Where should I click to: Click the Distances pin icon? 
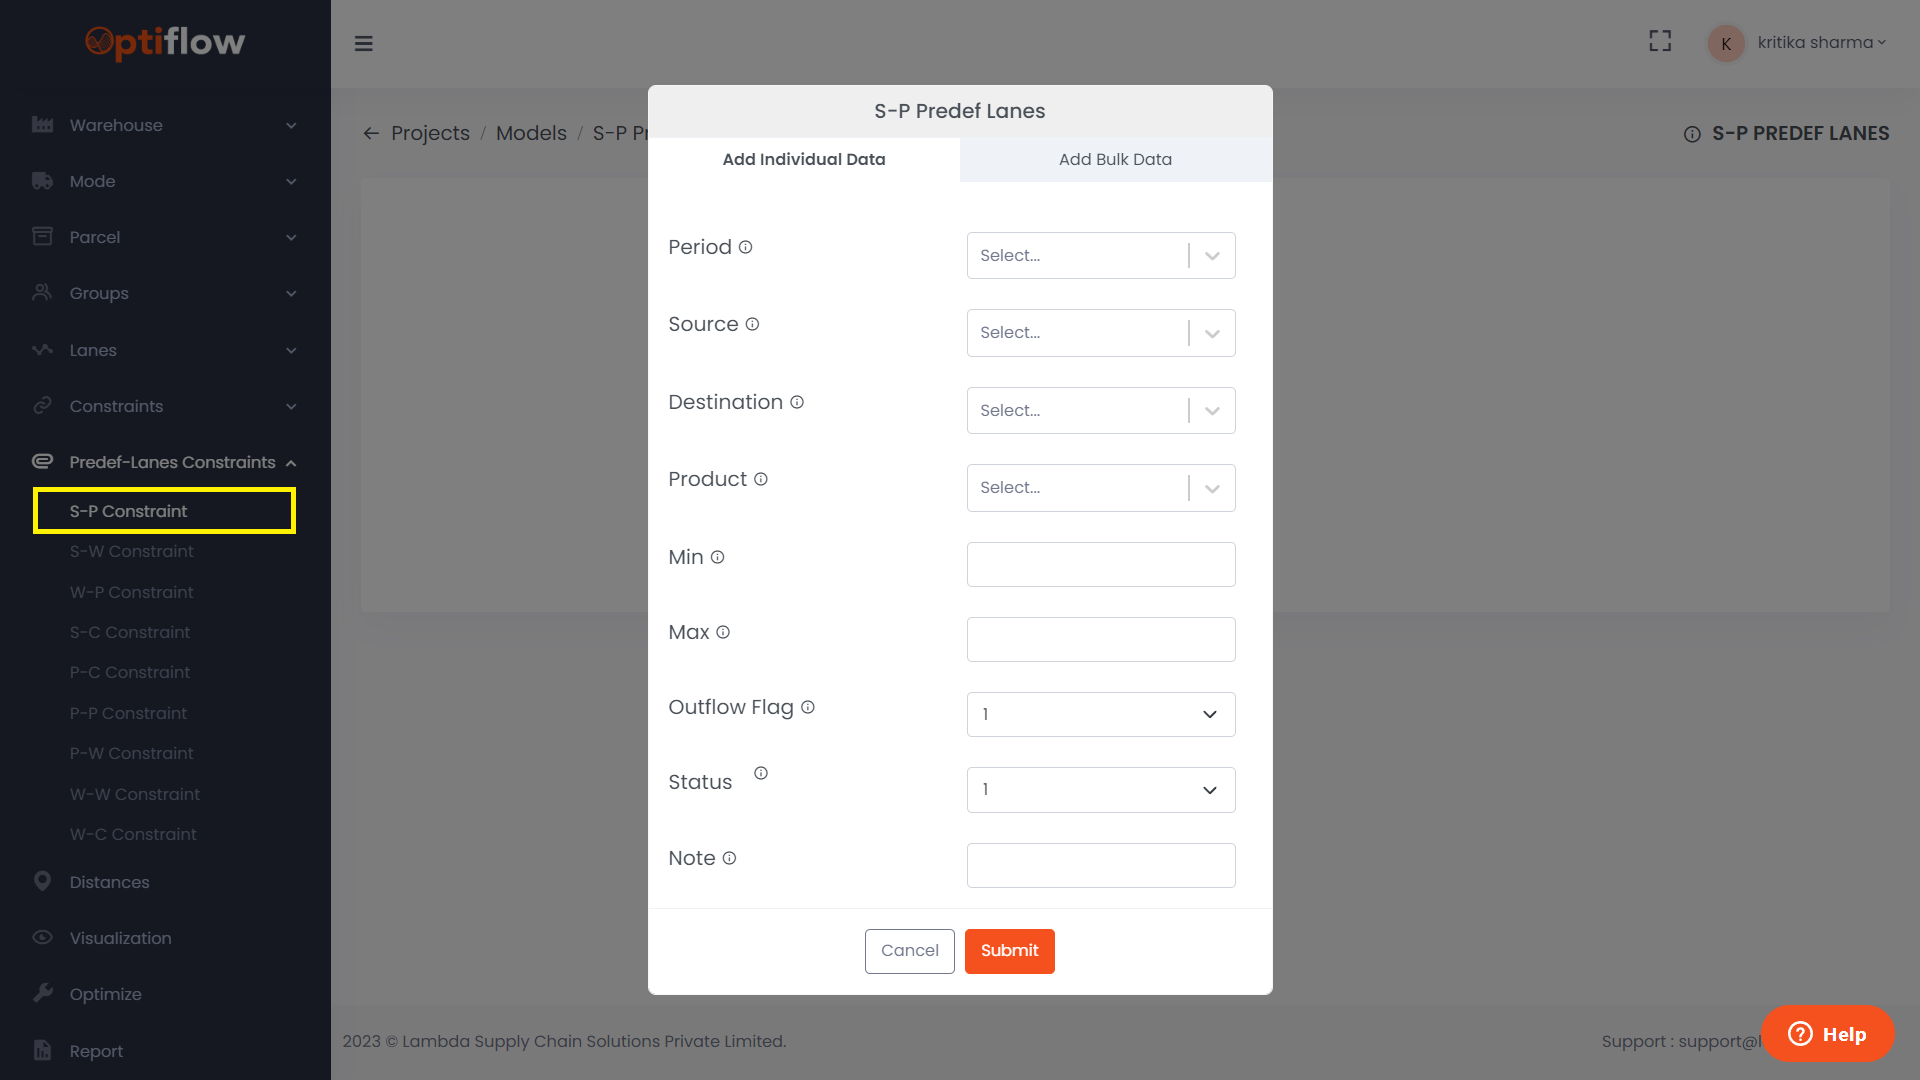click(42, 881)
